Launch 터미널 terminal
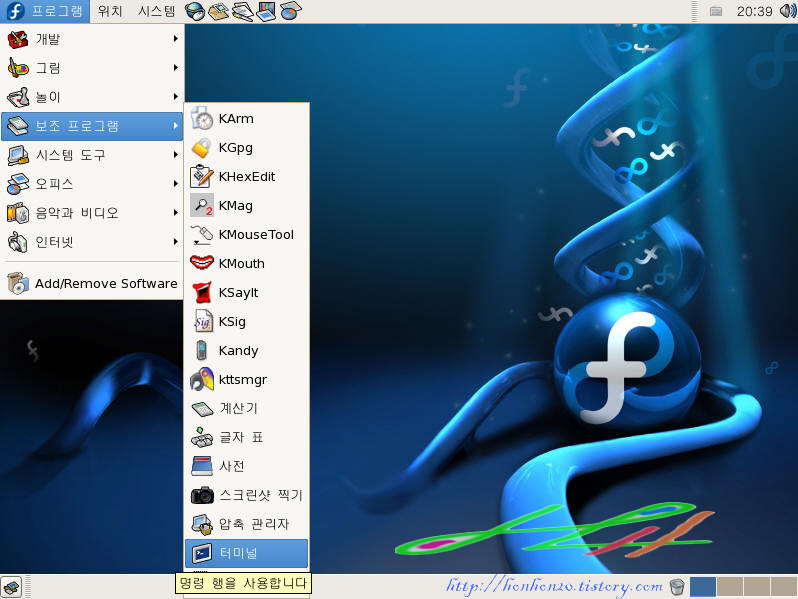 pos(247,553)
